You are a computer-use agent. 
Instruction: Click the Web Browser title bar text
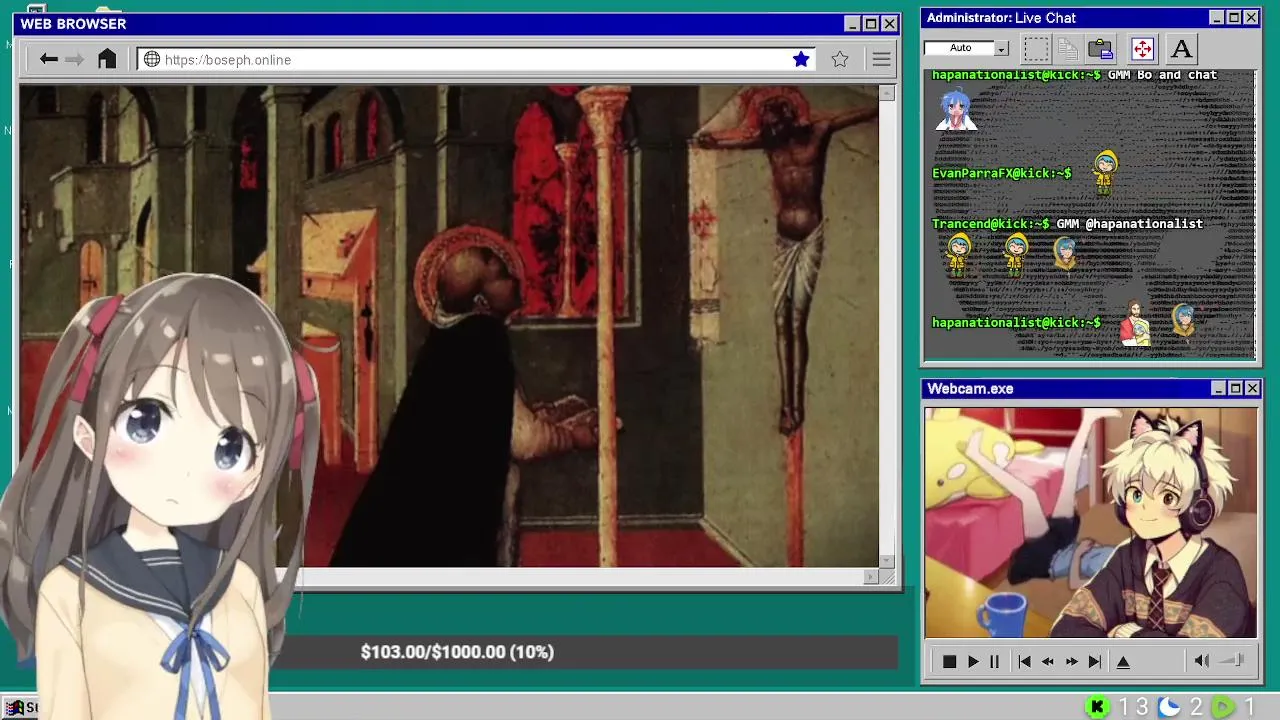point(73,24)
